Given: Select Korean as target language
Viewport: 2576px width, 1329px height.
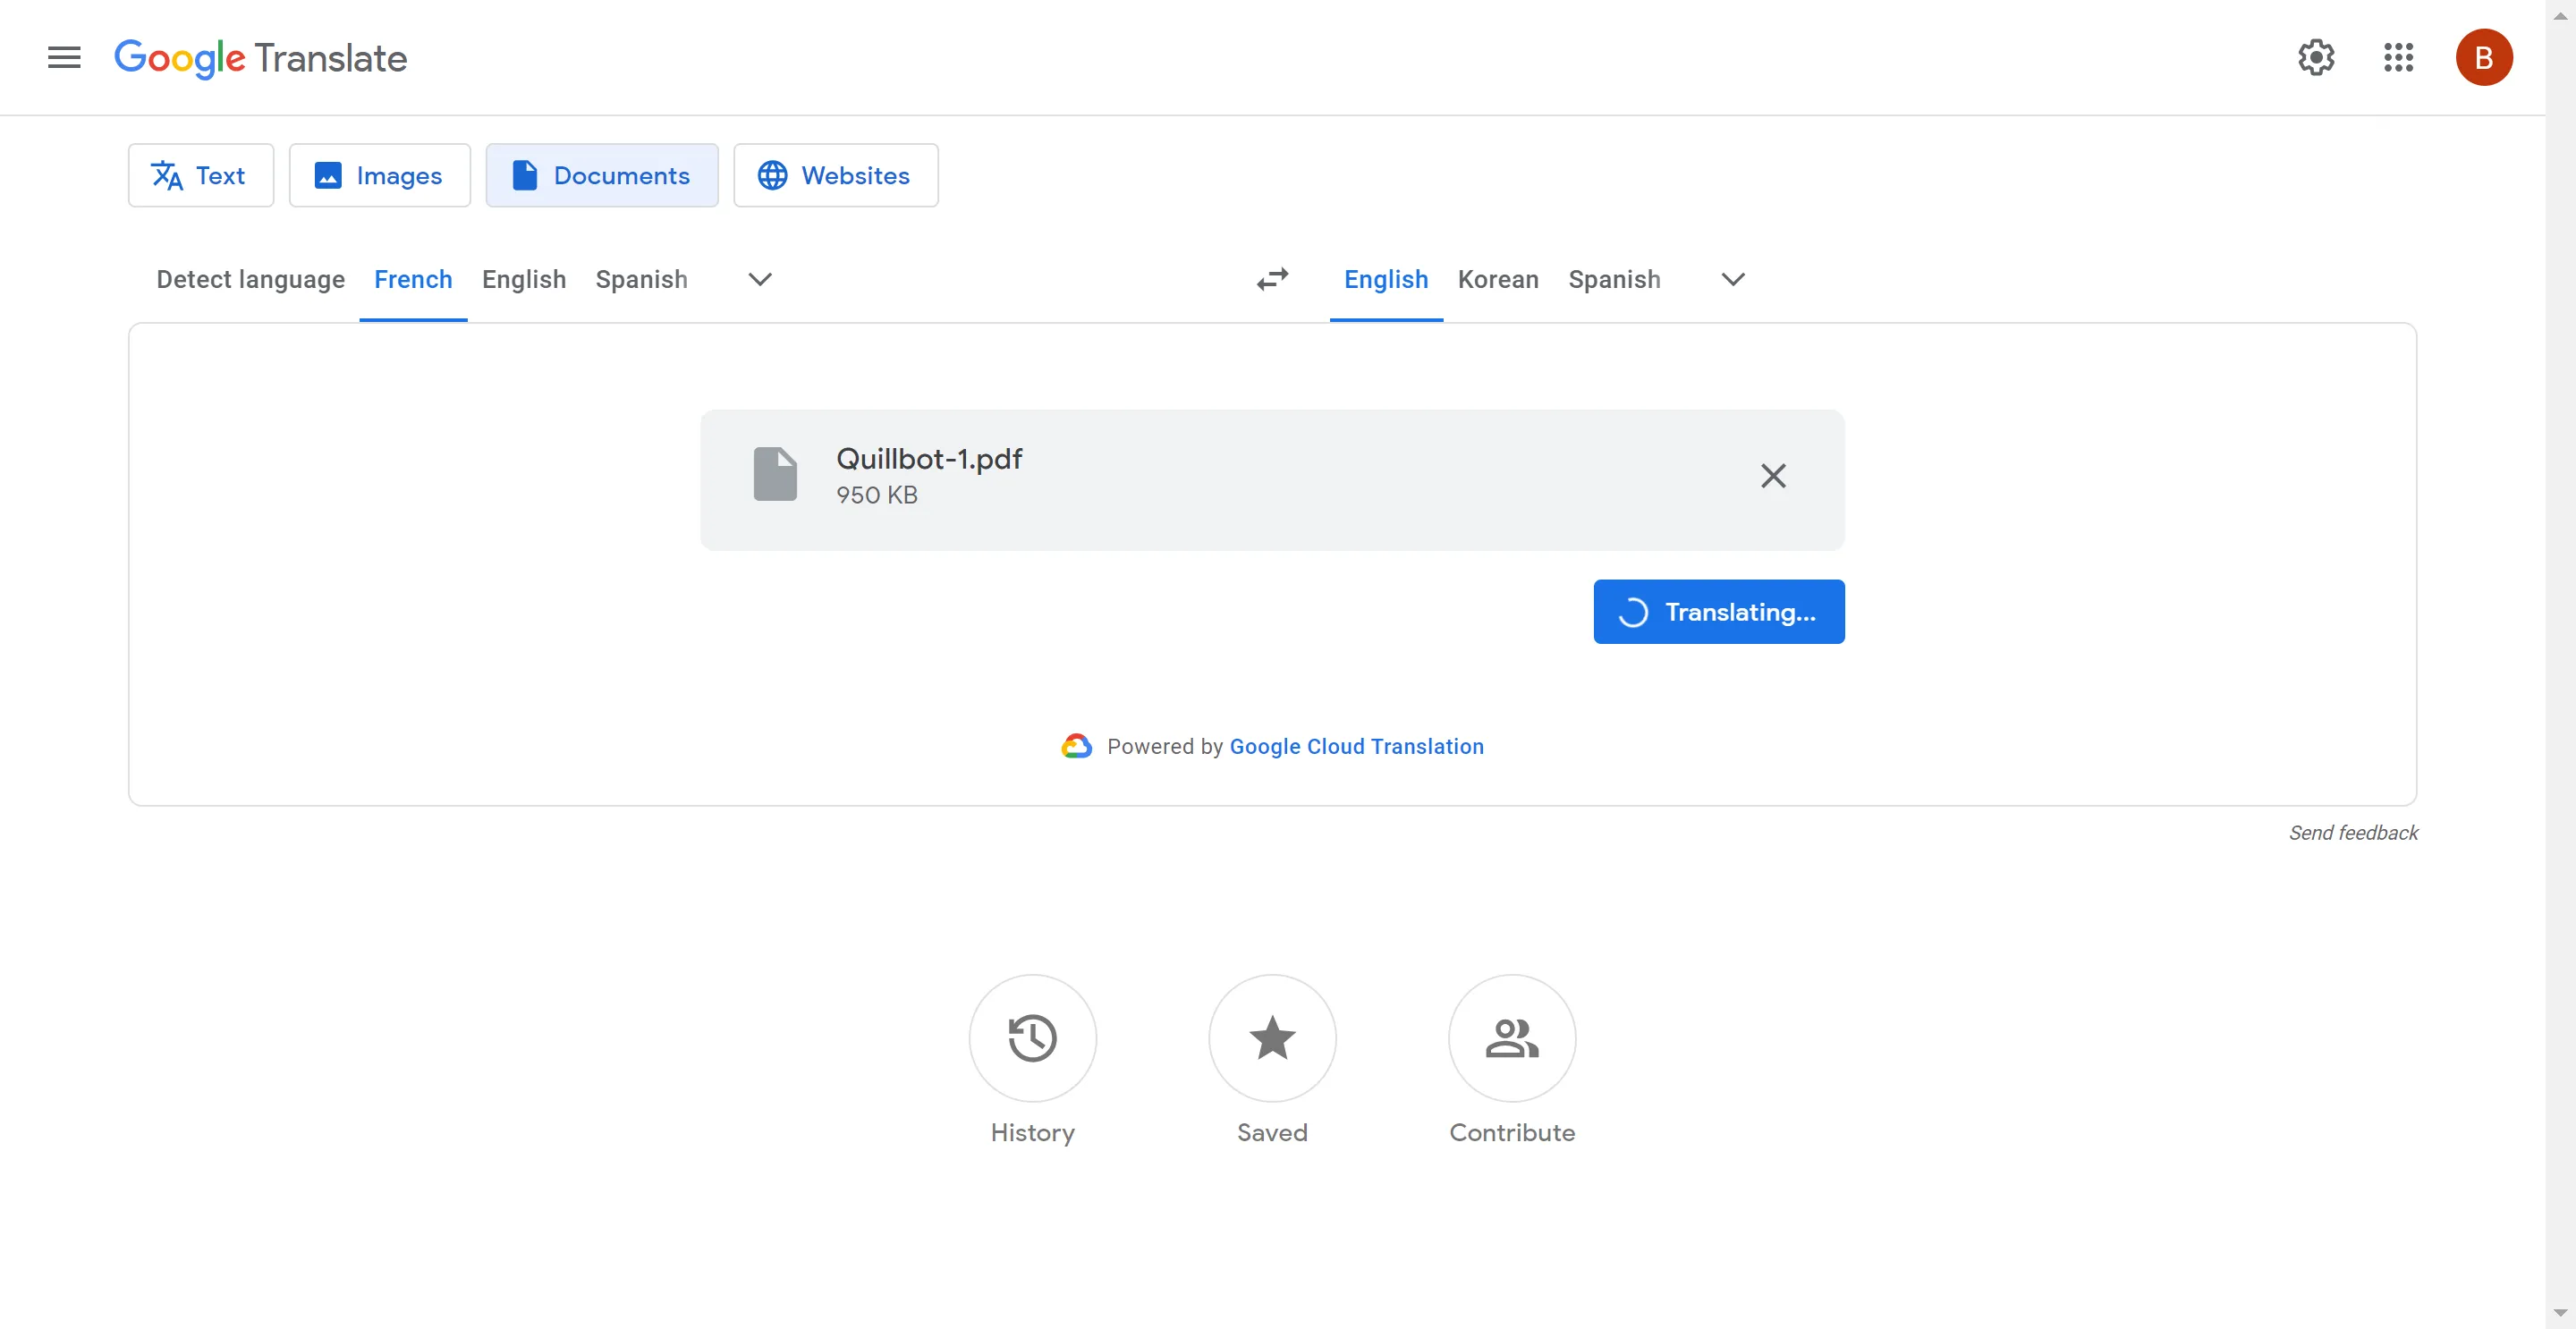Looking at the screenshot, I should (x=1497, y=279).
